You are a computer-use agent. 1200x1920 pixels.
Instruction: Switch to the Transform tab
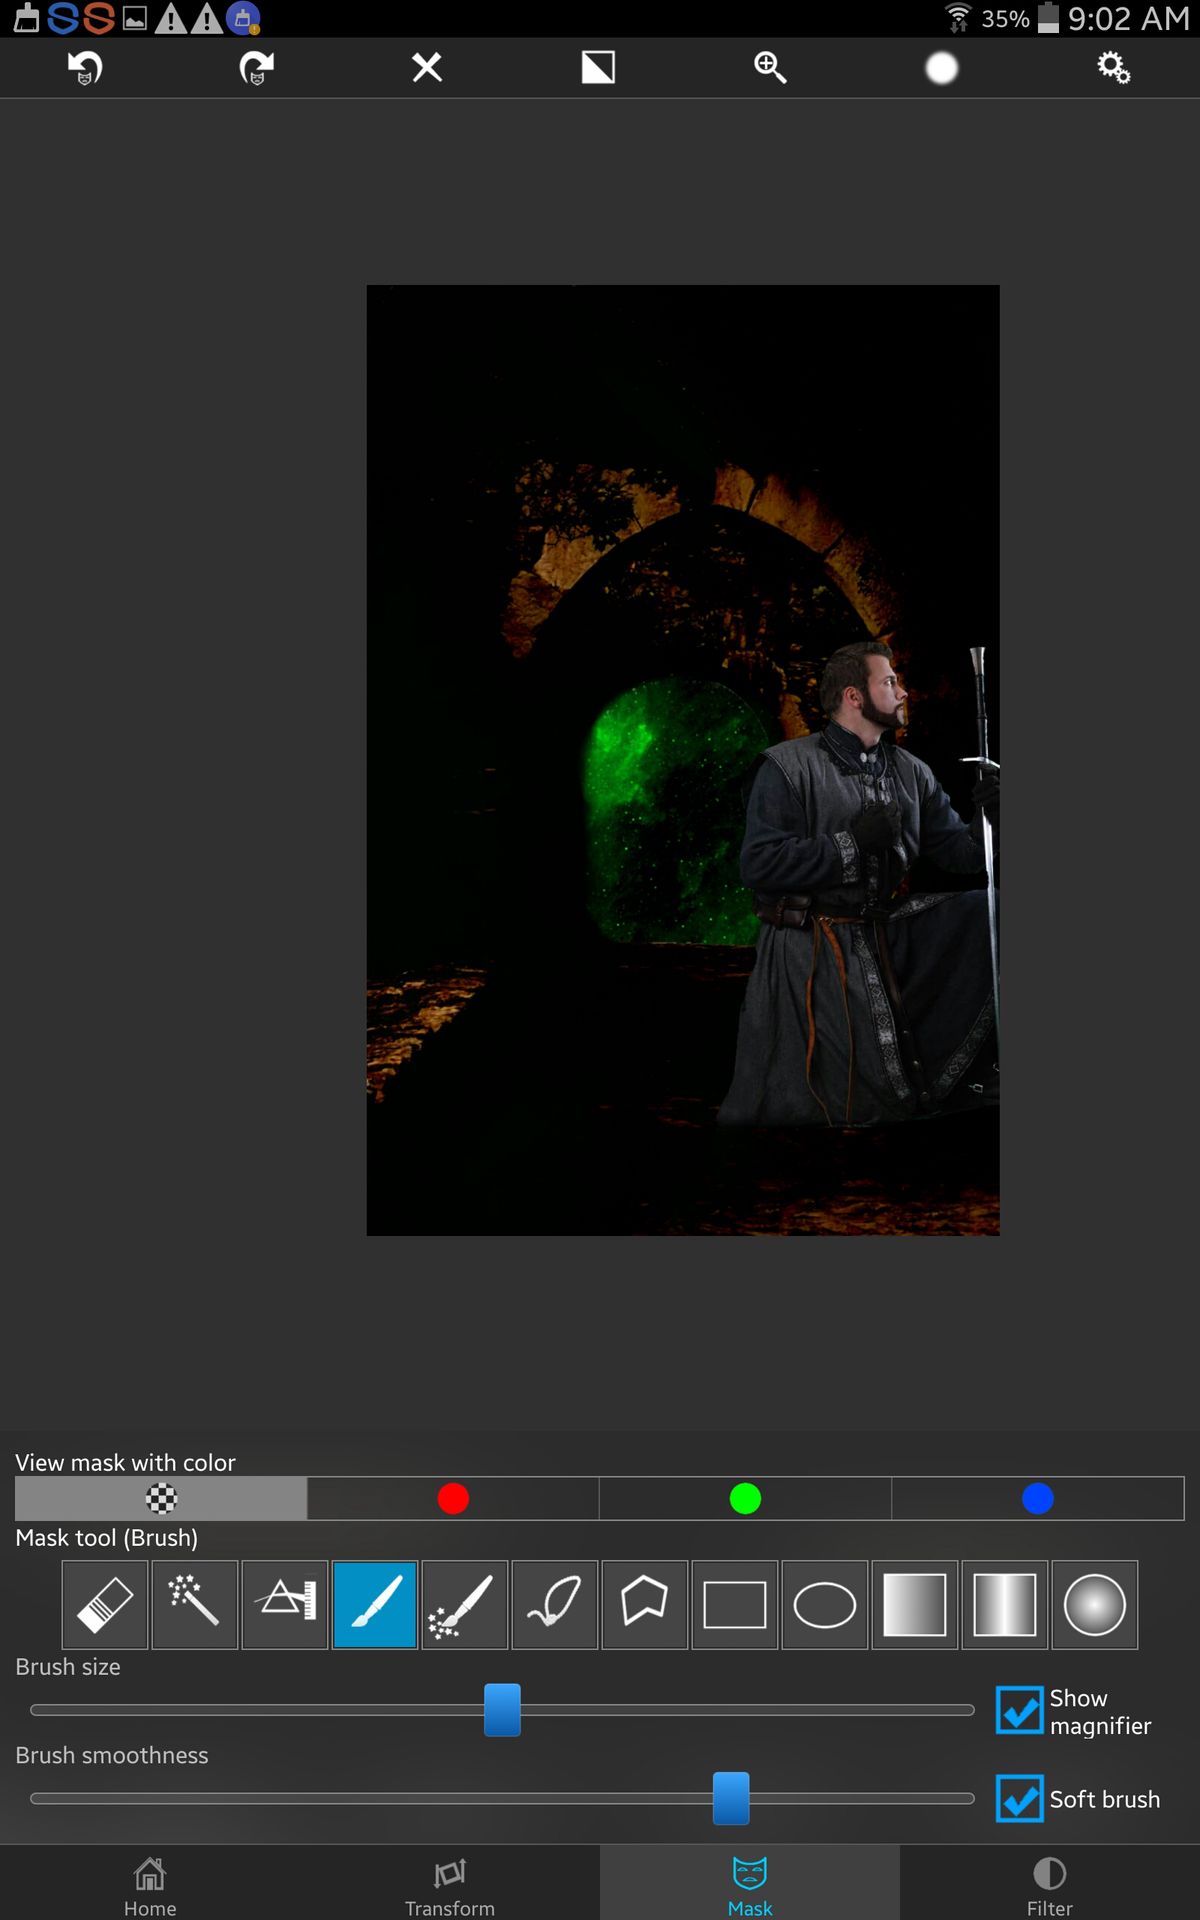coord(450,1883)
